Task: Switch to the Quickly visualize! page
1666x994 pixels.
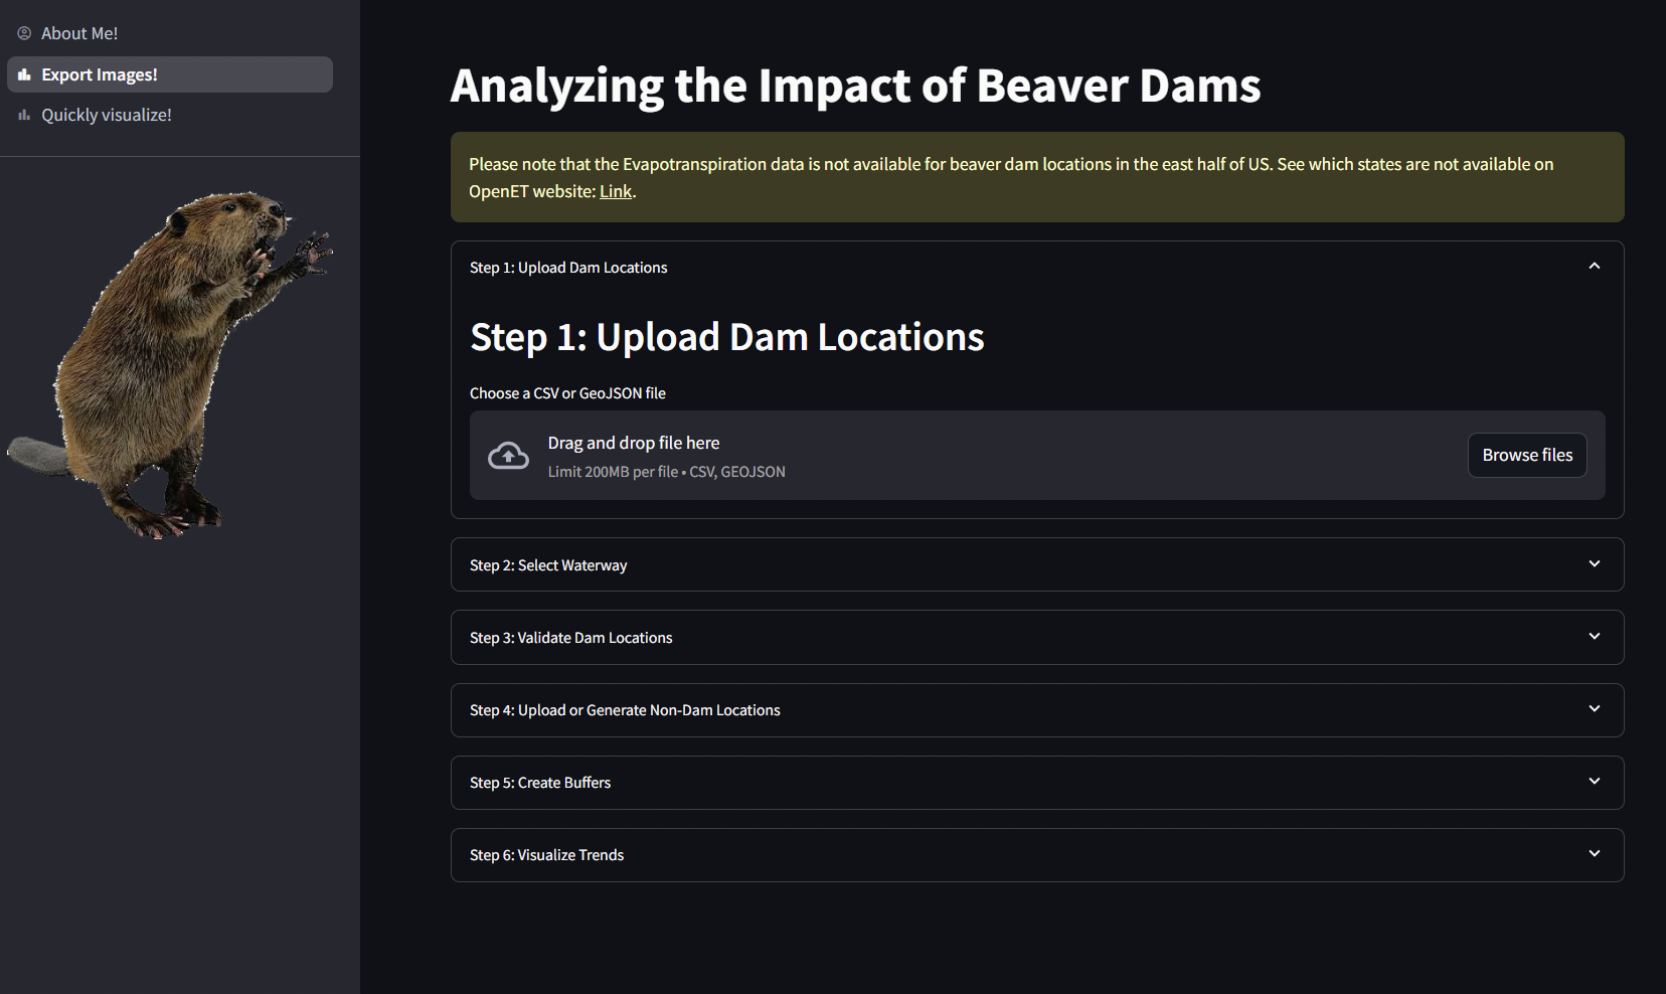Action: [x=106, y=115]
